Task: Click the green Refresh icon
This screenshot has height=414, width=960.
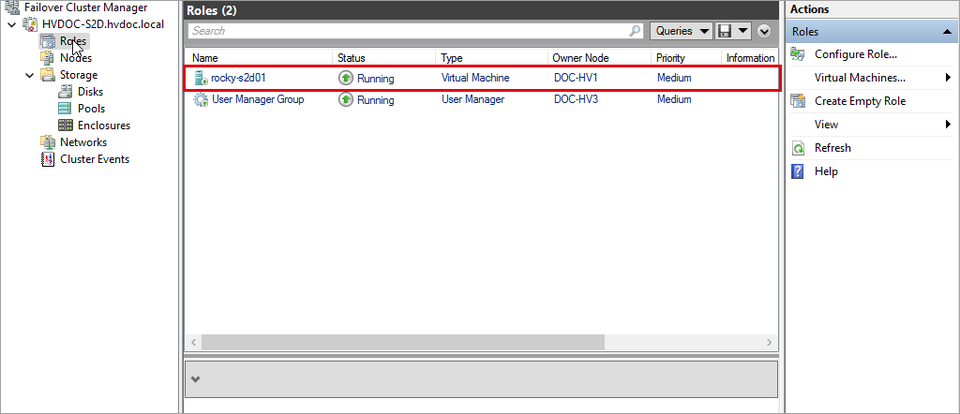Action: coord(797,148)
